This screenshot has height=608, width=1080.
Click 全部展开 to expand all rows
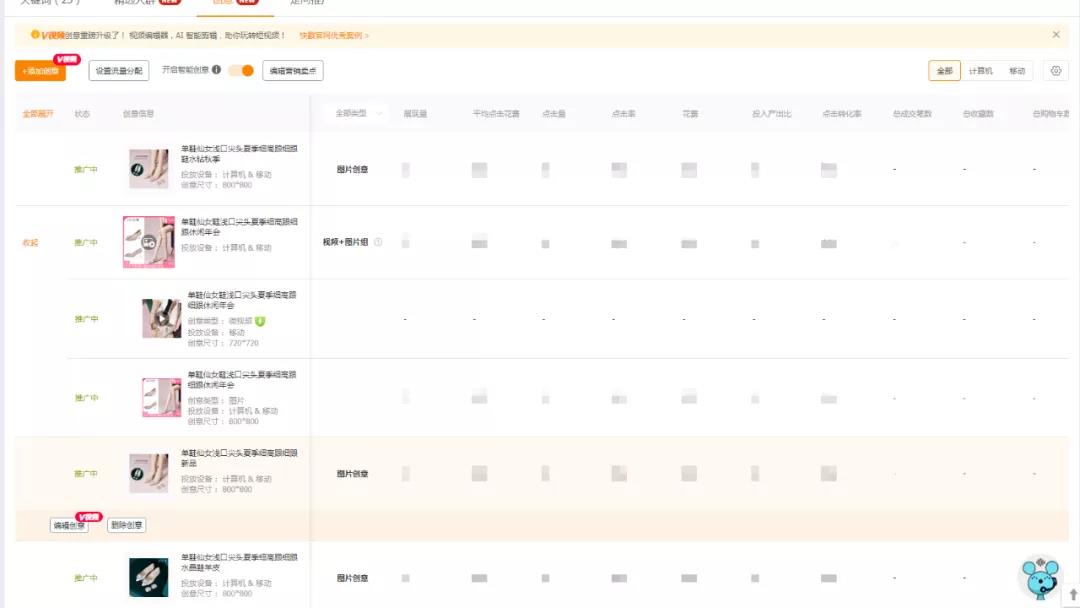click(x=38, y=114)
